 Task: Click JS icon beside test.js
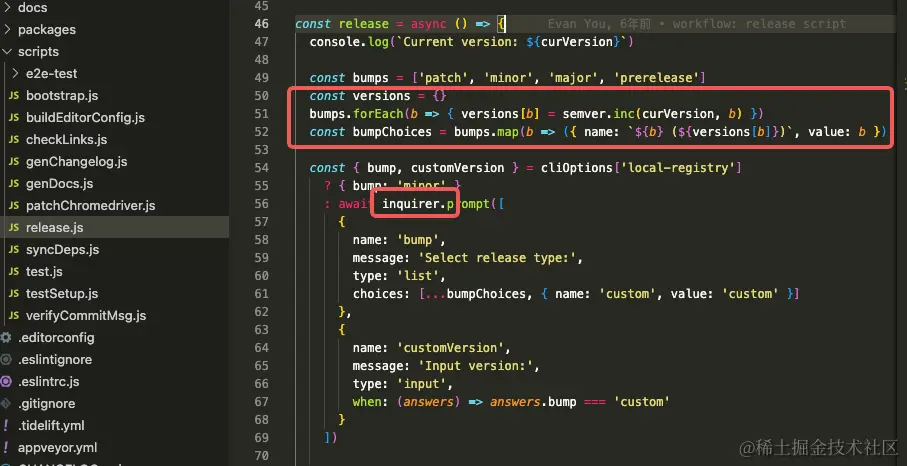(14, 271)
